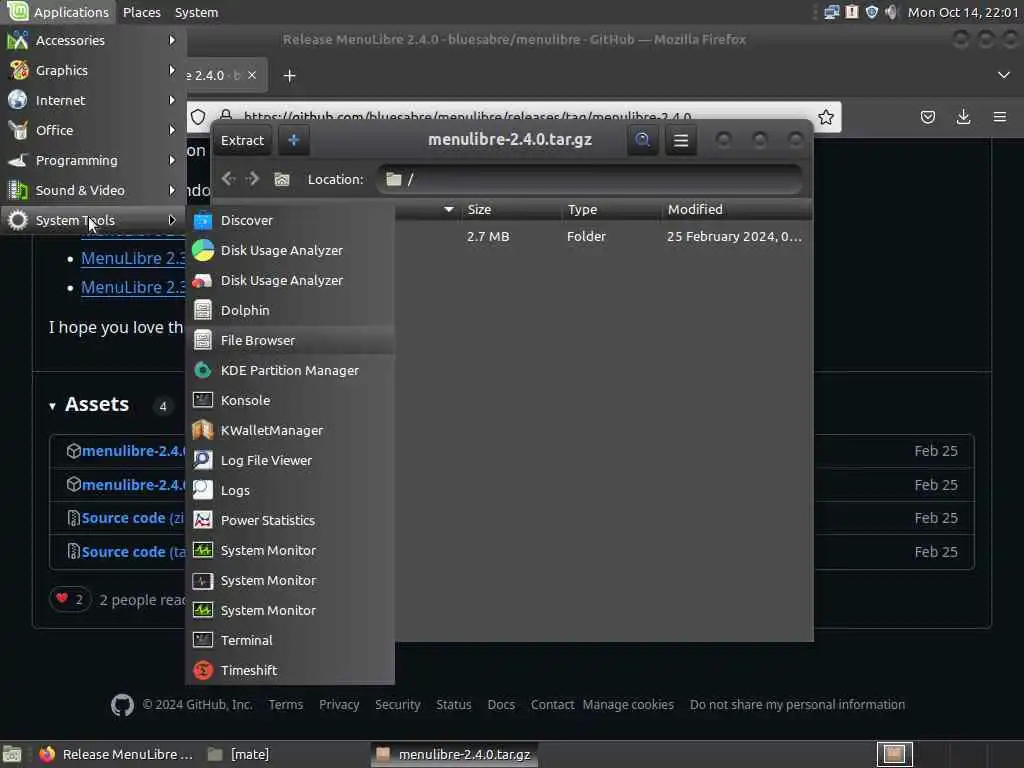Image resolution: width=1024 pixels, height=768 pixels.
Task: Go back in archive manager location
Action: tap(228, 179)
